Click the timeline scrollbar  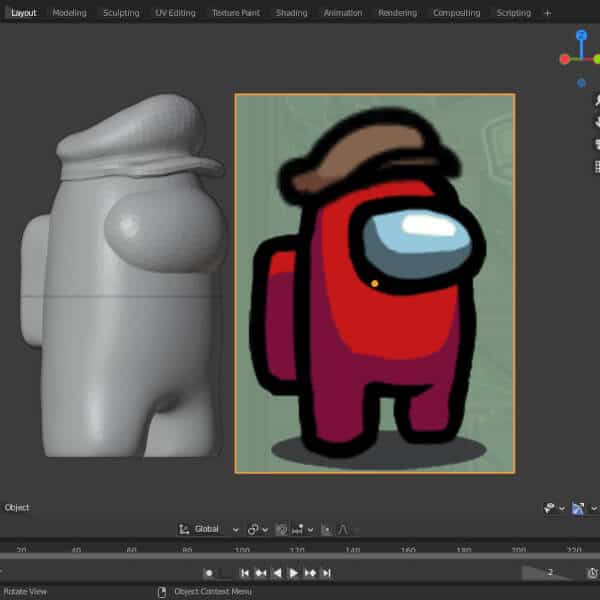[x=300, y=556]
